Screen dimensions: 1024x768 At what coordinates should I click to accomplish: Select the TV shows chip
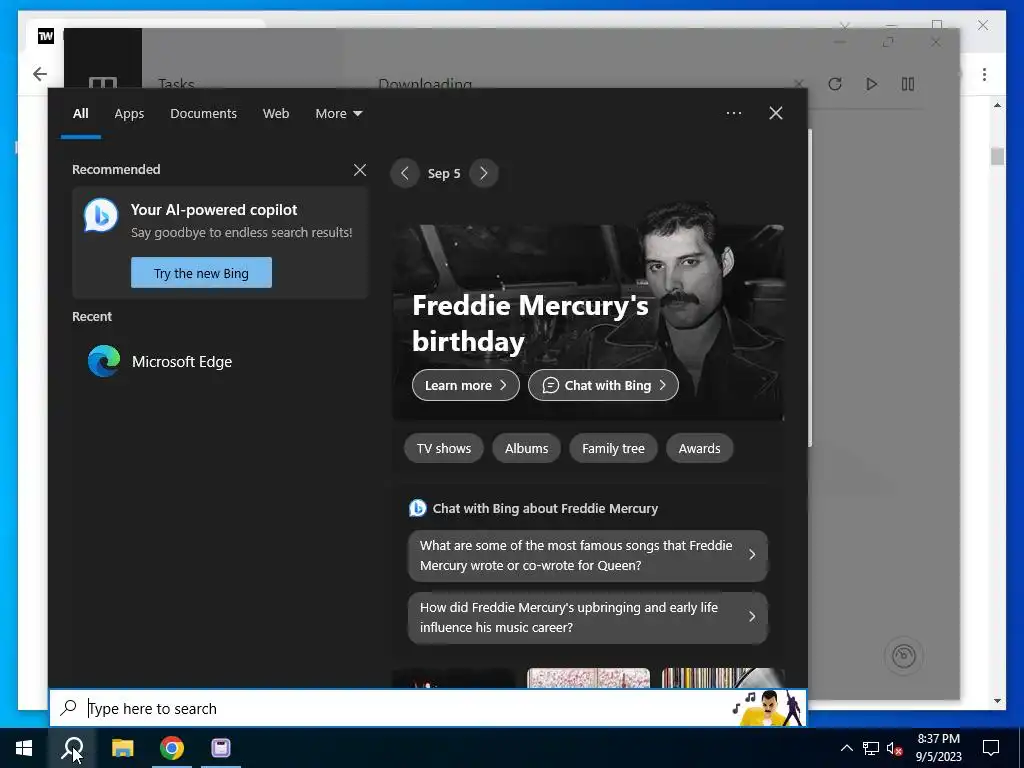click(x=444, y=449)
